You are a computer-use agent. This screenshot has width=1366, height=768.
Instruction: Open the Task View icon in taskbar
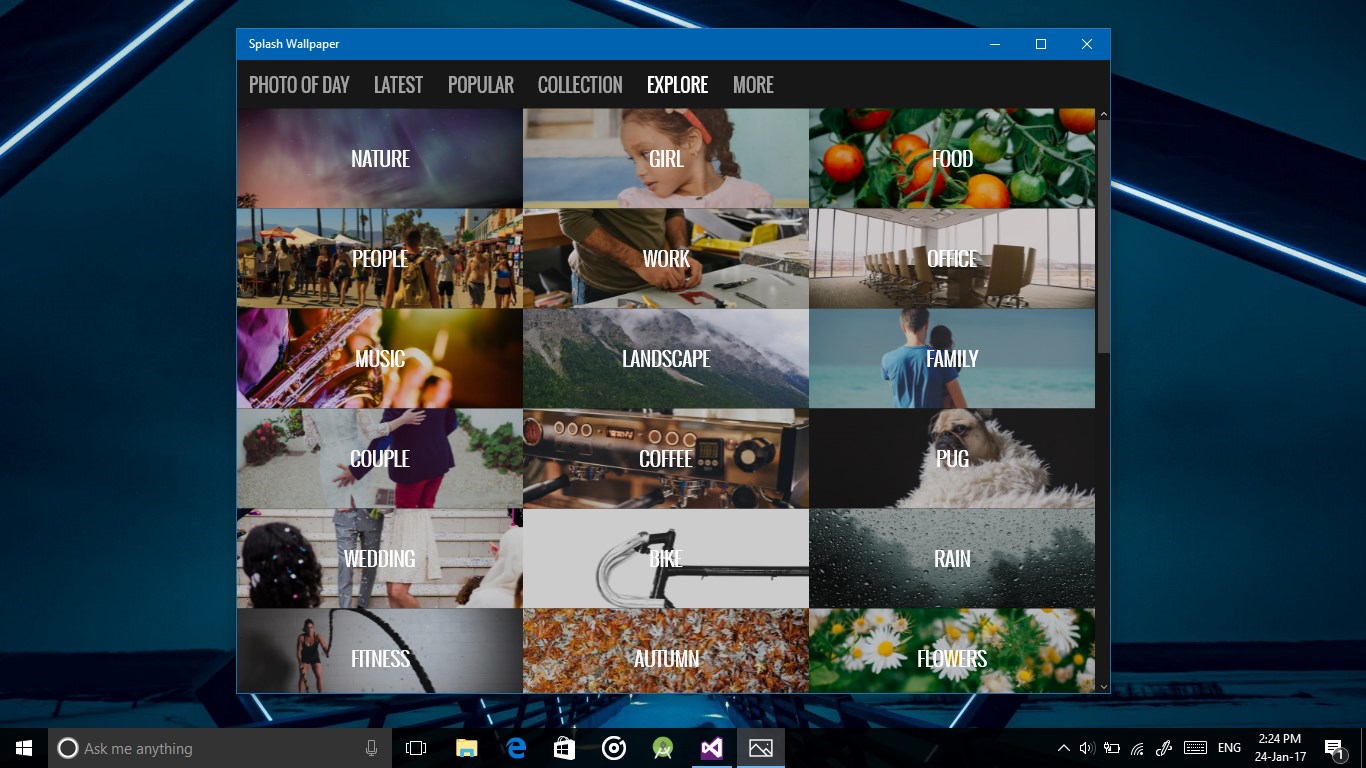pos(416,748)
